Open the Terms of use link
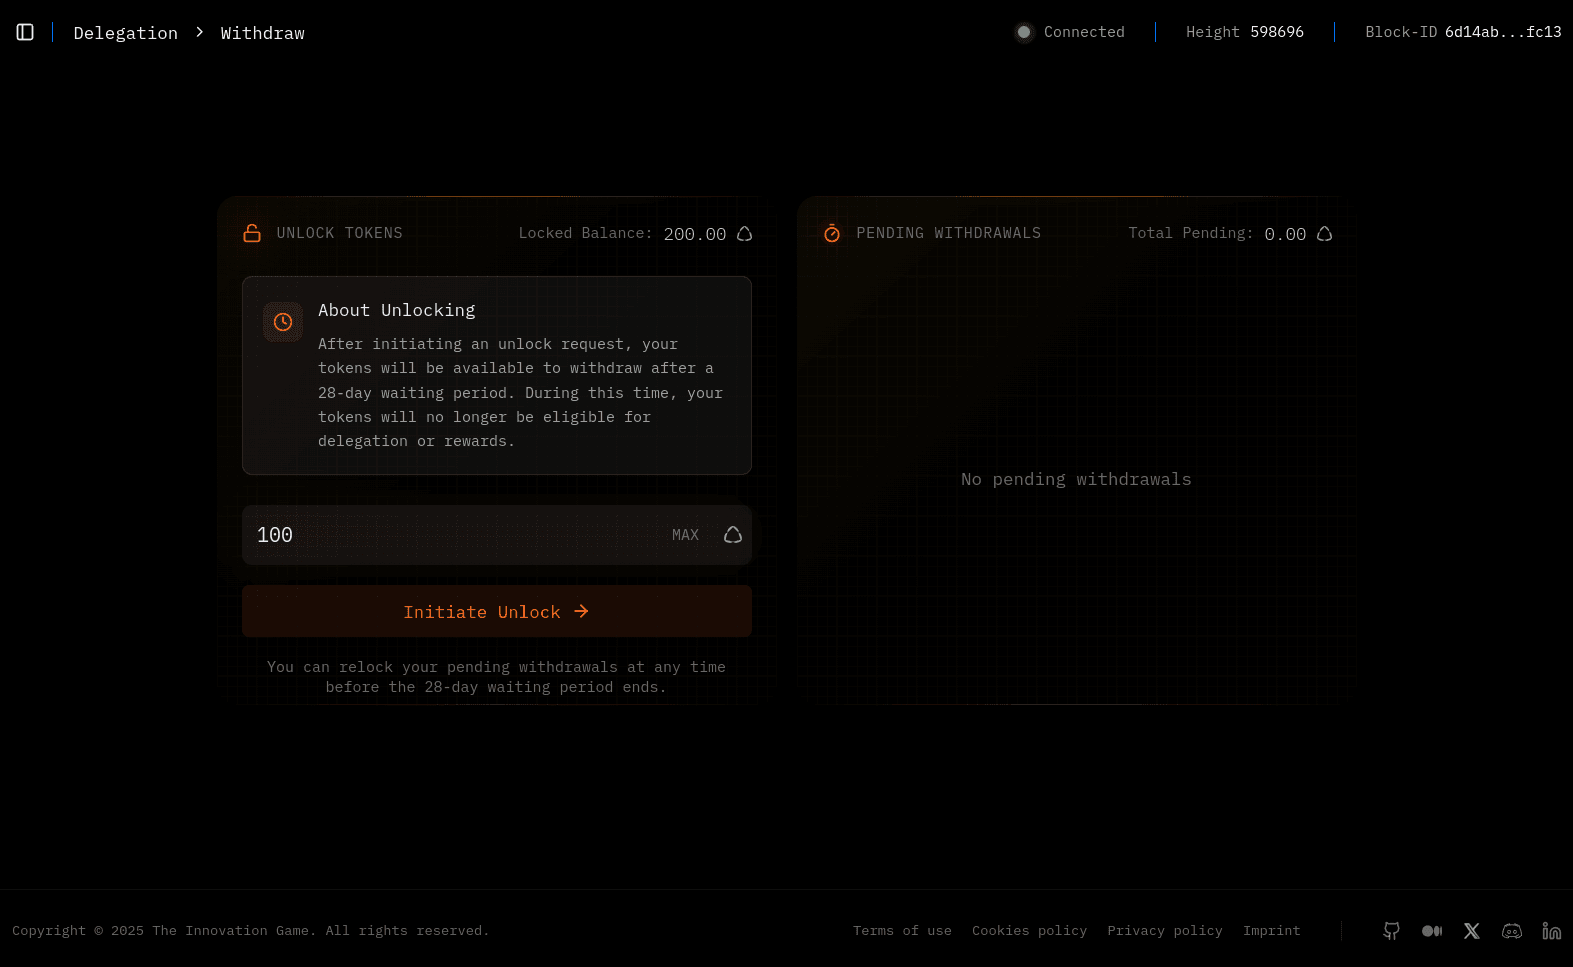The height and width of the screenshot is (967, 1573). [x=902, y=931]
